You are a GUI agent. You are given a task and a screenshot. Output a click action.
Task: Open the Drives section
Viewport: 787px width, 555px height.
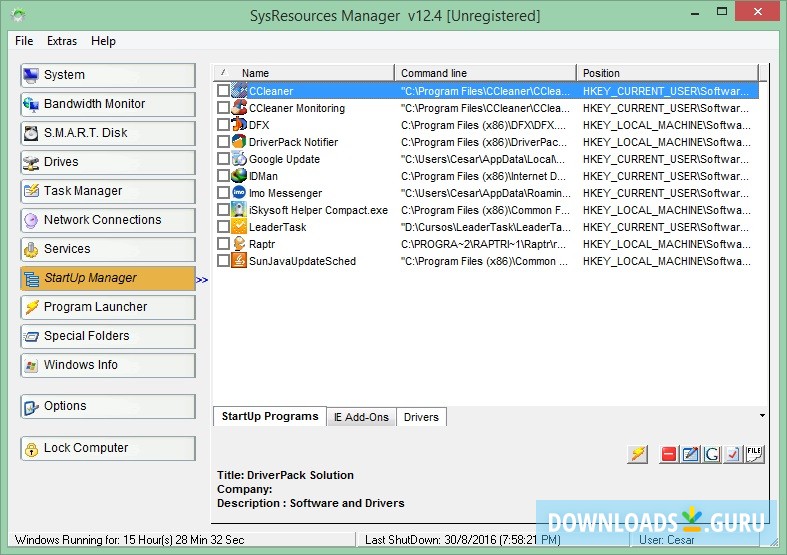(108, 162)
